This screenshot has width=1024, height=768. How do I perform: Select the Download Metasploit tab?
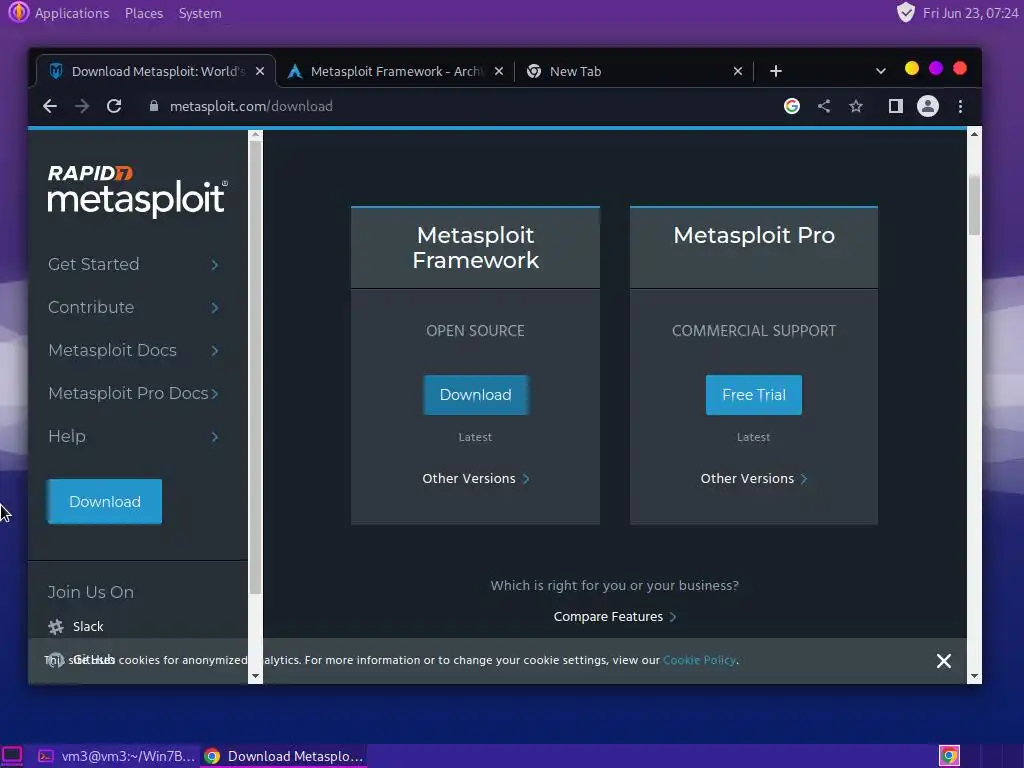(155, 71)
